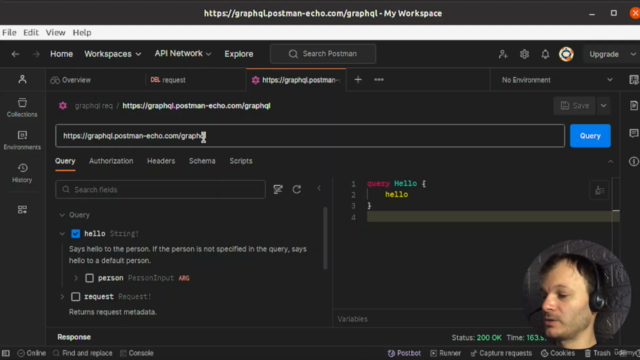The height and width of the screenshot is (360, 640).
Task: Open the Environments sidebar panel
Action: tap(22, 140)
